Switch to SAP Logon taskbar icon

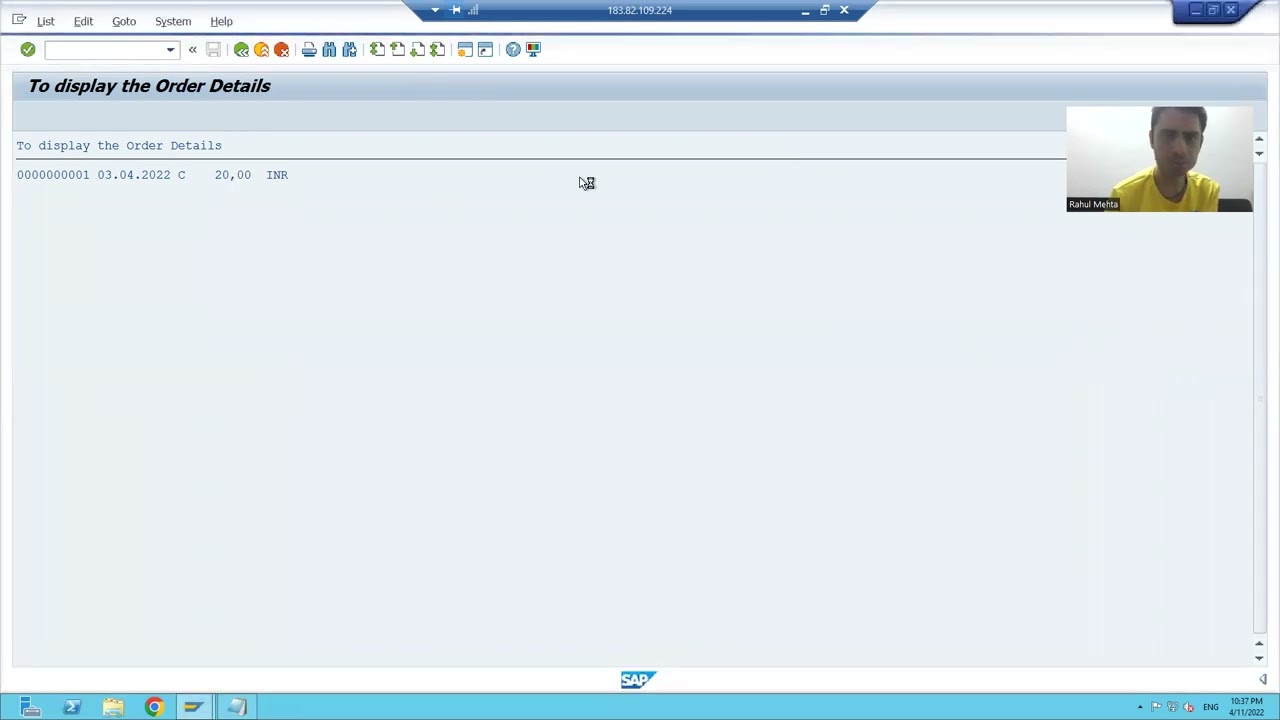point(194,707)
